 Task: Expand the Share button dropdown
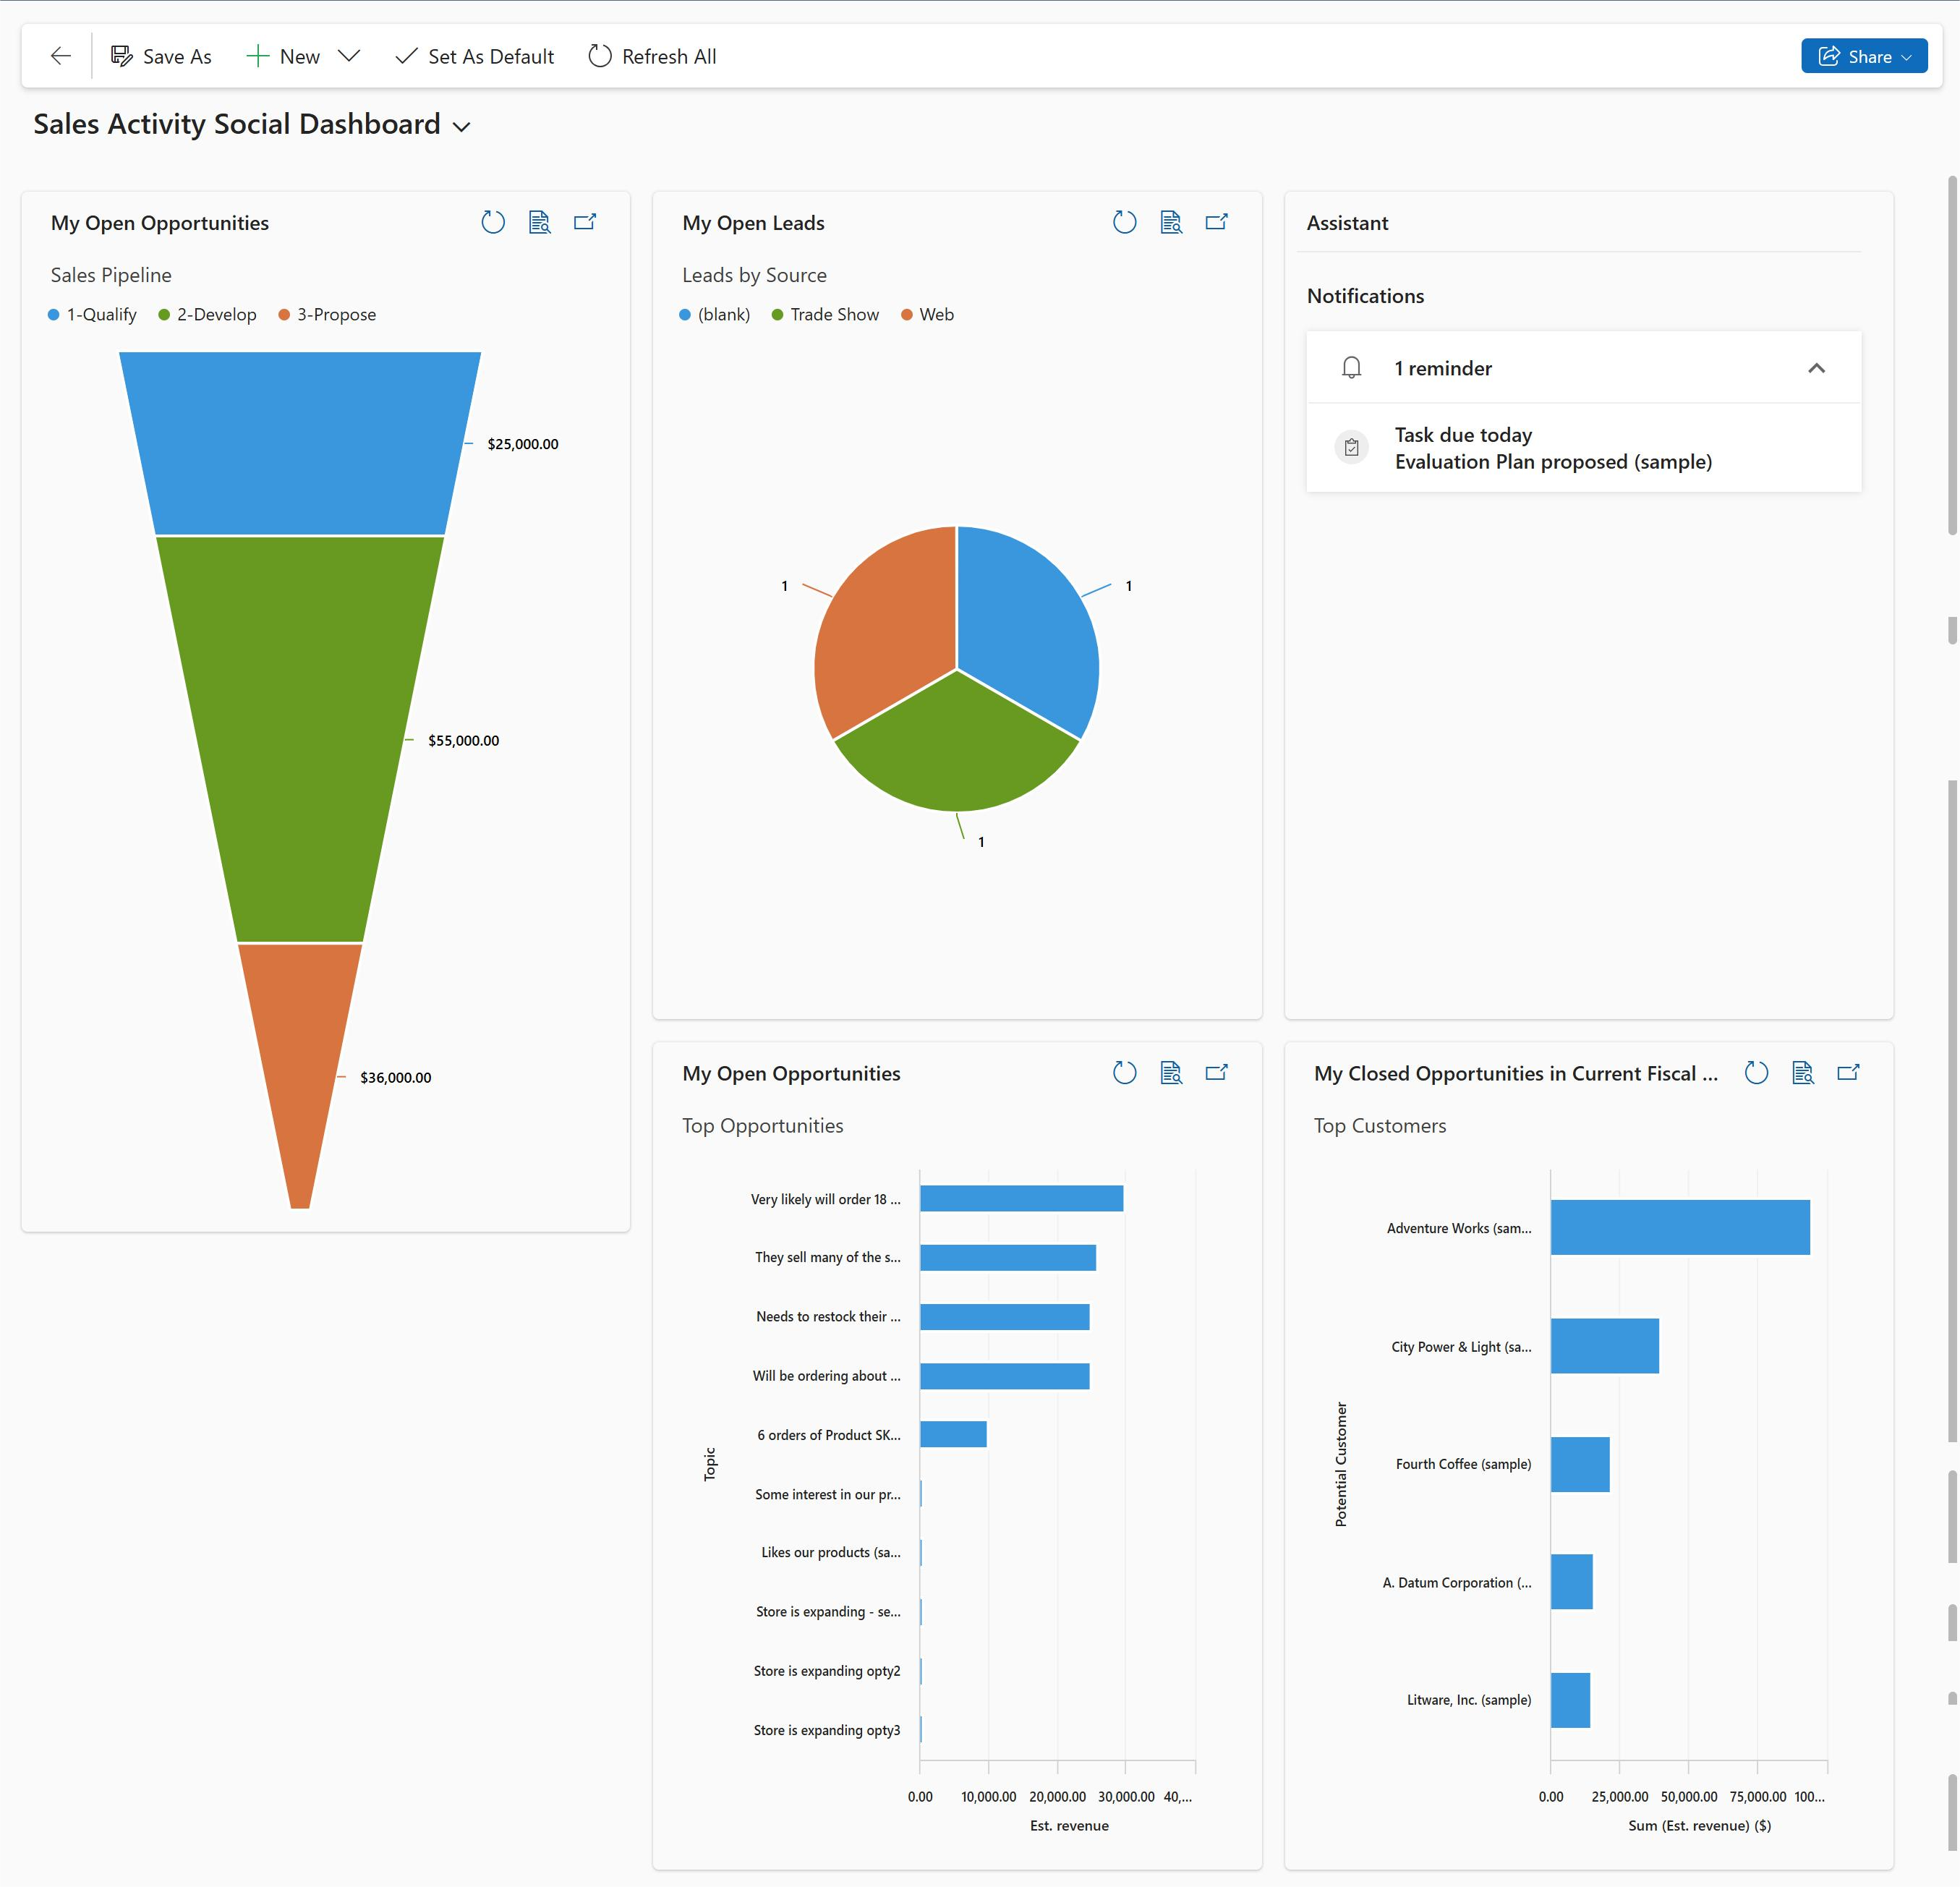[x=1913, y=56]
